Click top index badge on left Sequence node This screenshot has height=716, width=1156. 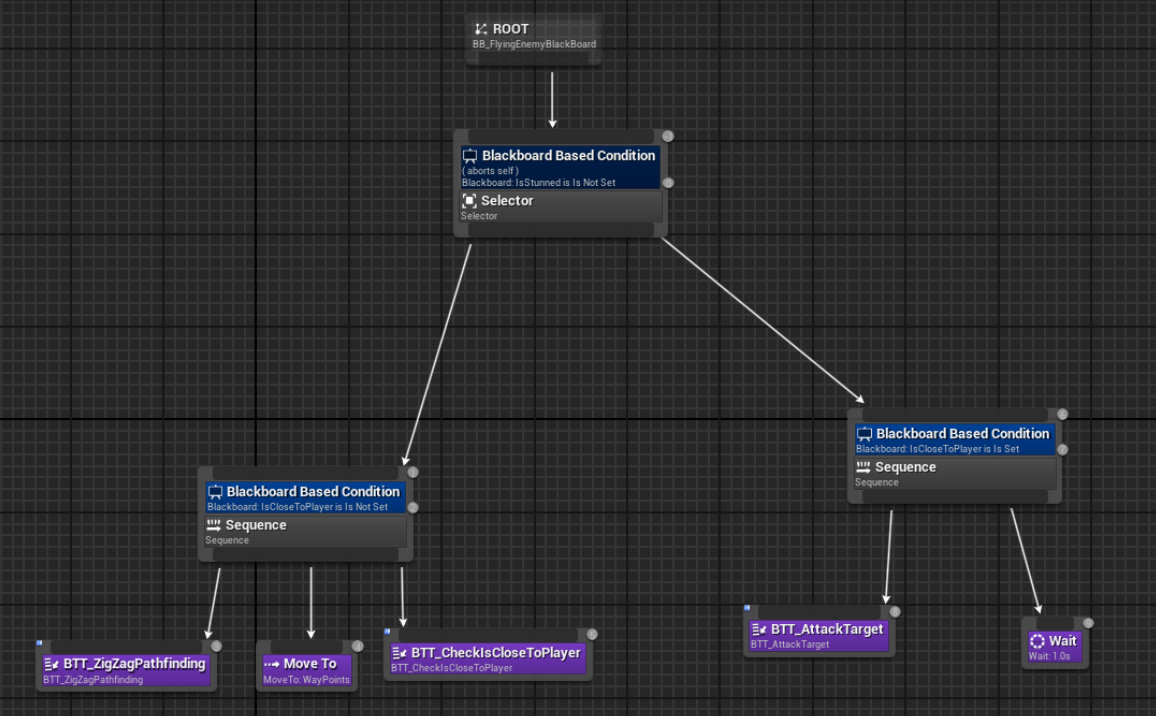(413, 472)
